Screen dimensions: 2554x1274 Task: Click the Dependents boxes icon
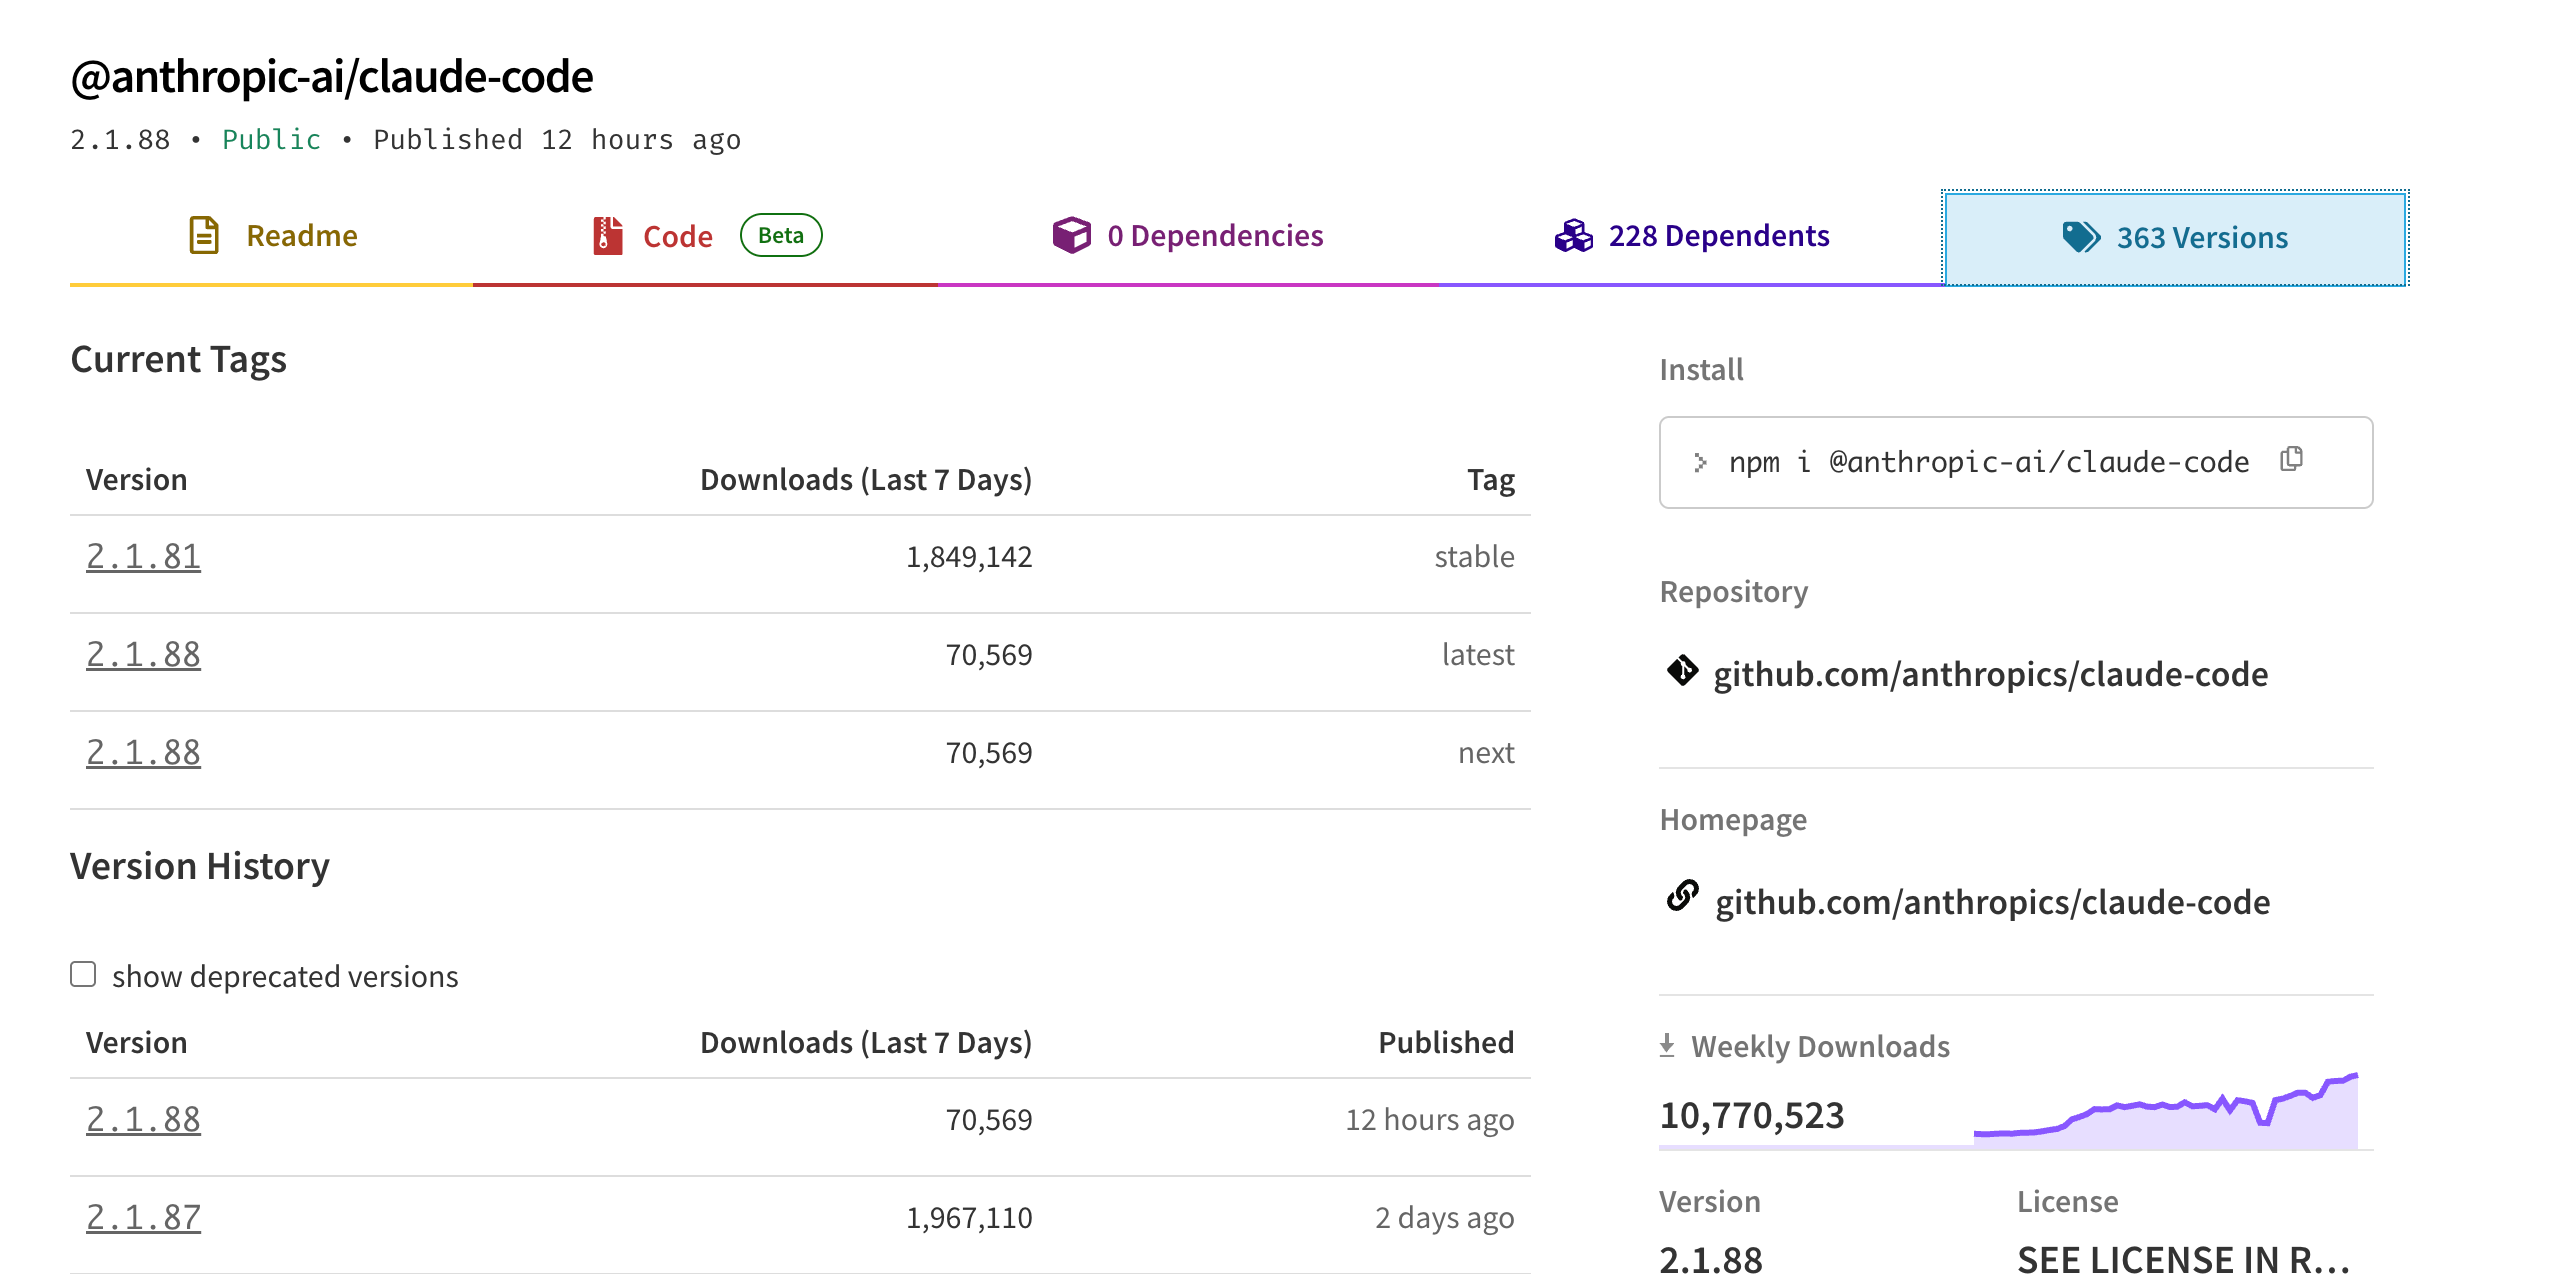point(1573,236)
